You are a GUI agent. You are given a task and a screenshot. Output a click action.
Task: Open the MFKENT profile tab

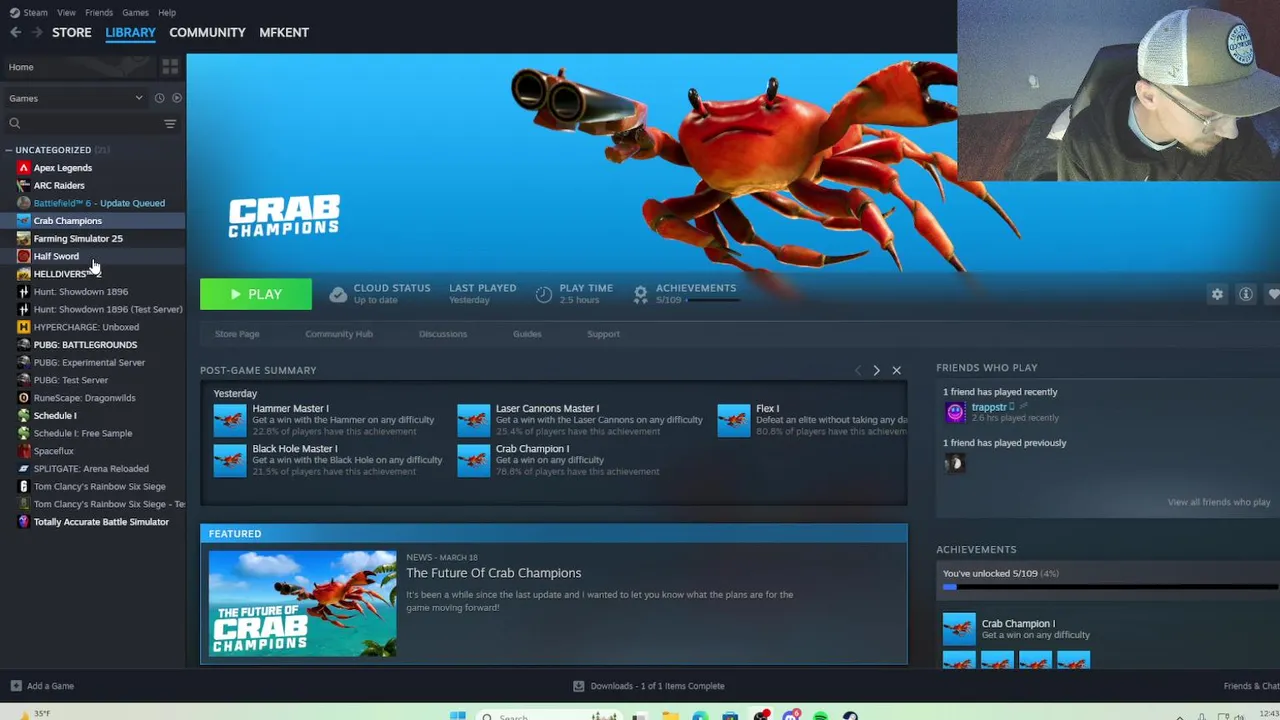(284, 32)
